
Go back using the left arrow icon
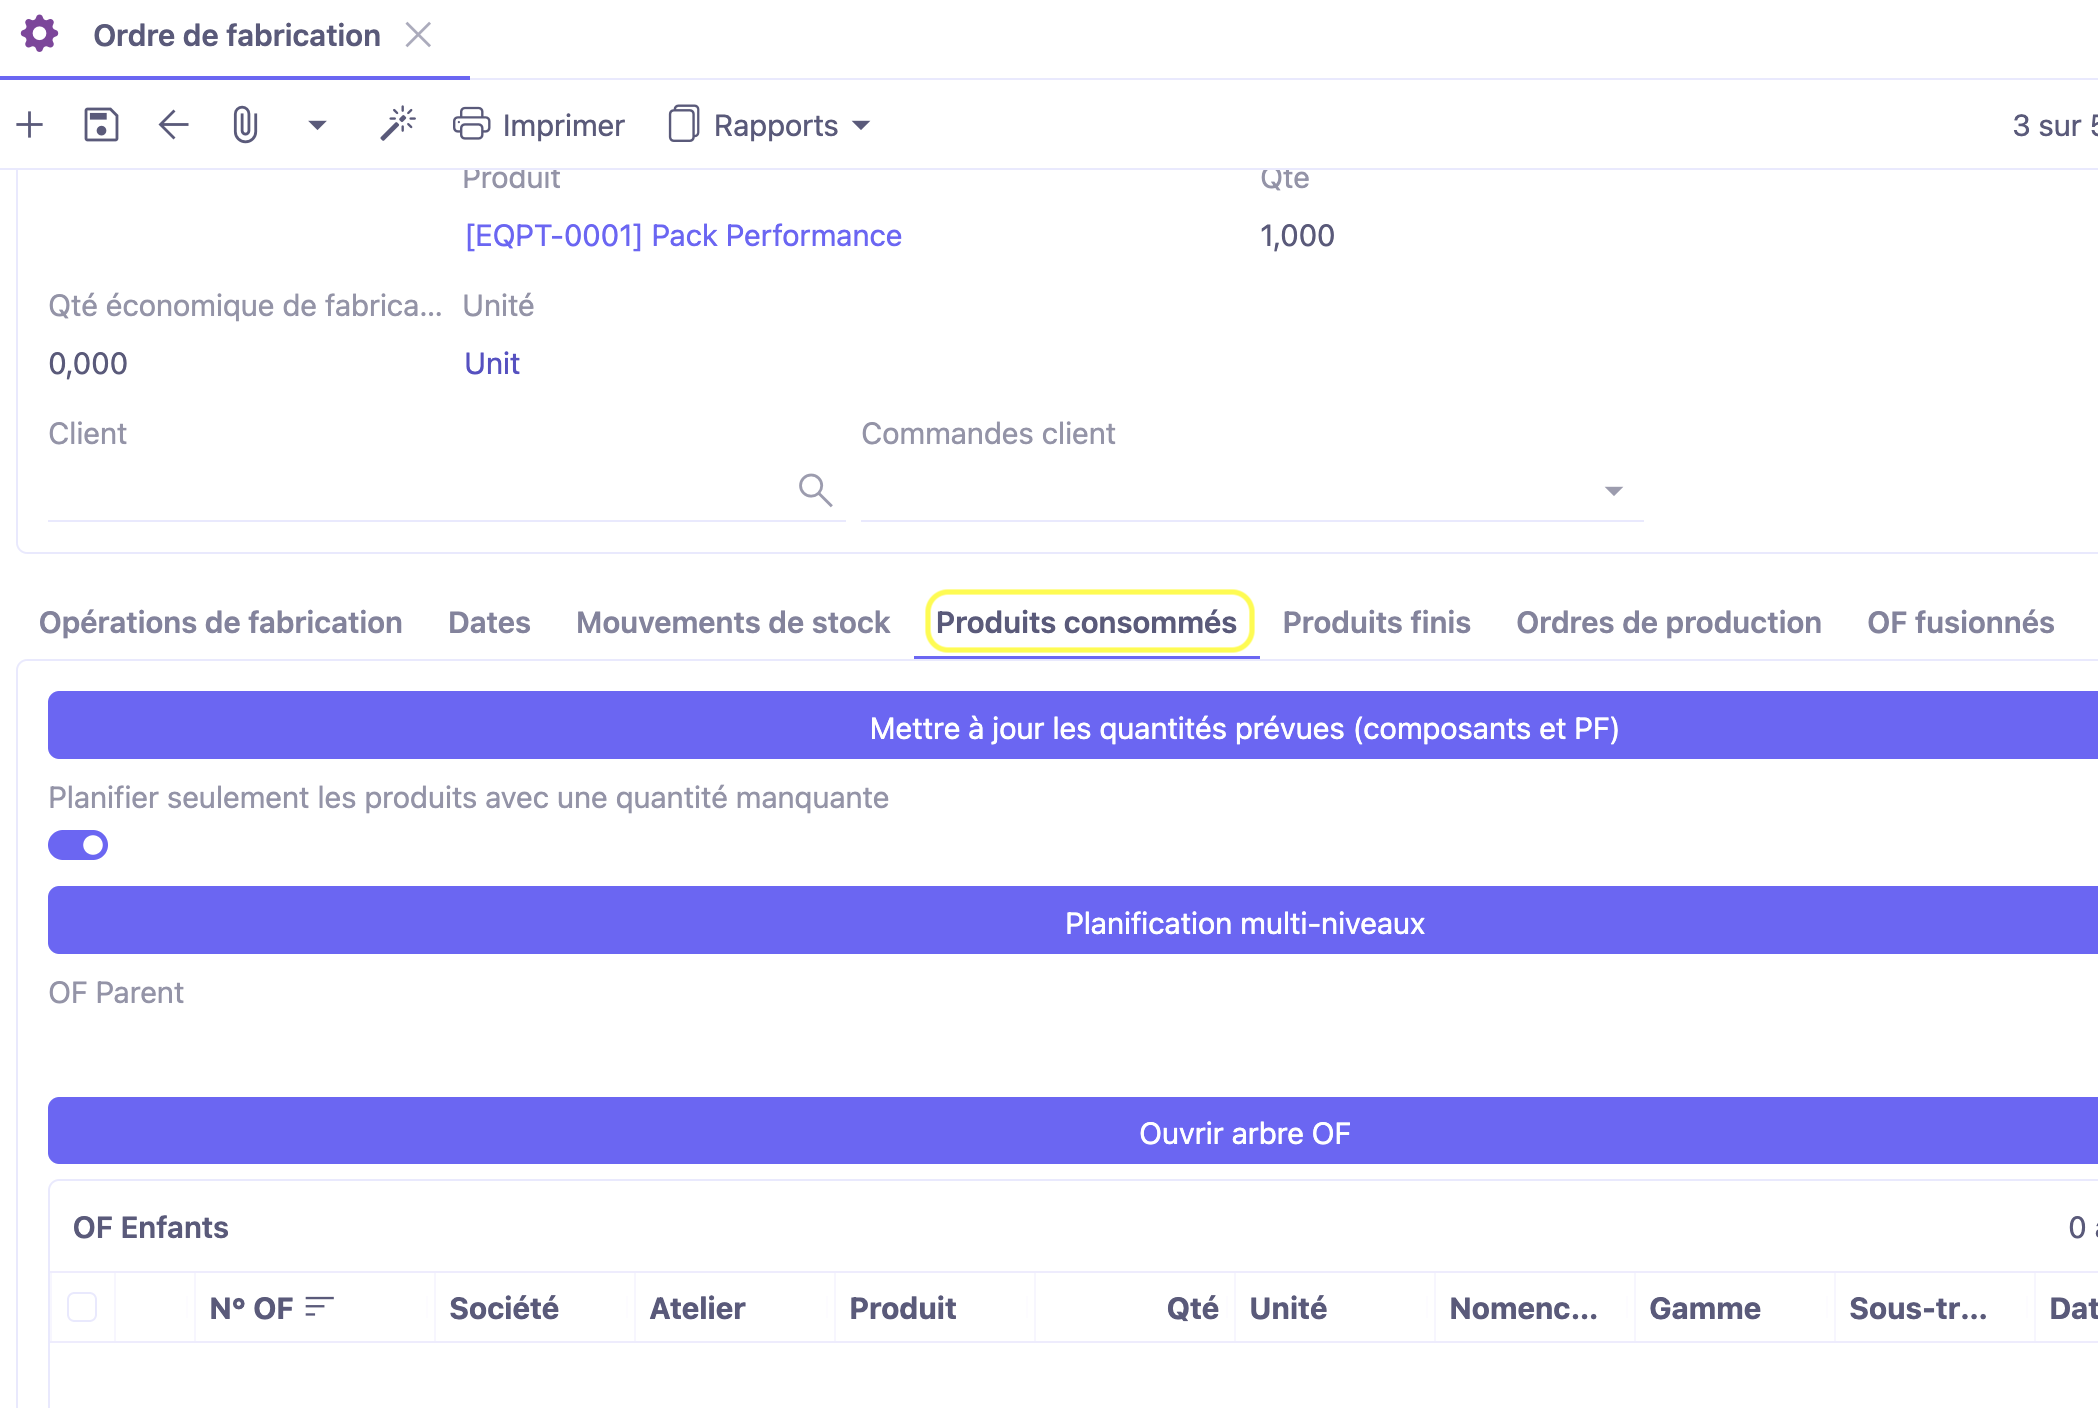pyautogui.click(x=174, y=125)
